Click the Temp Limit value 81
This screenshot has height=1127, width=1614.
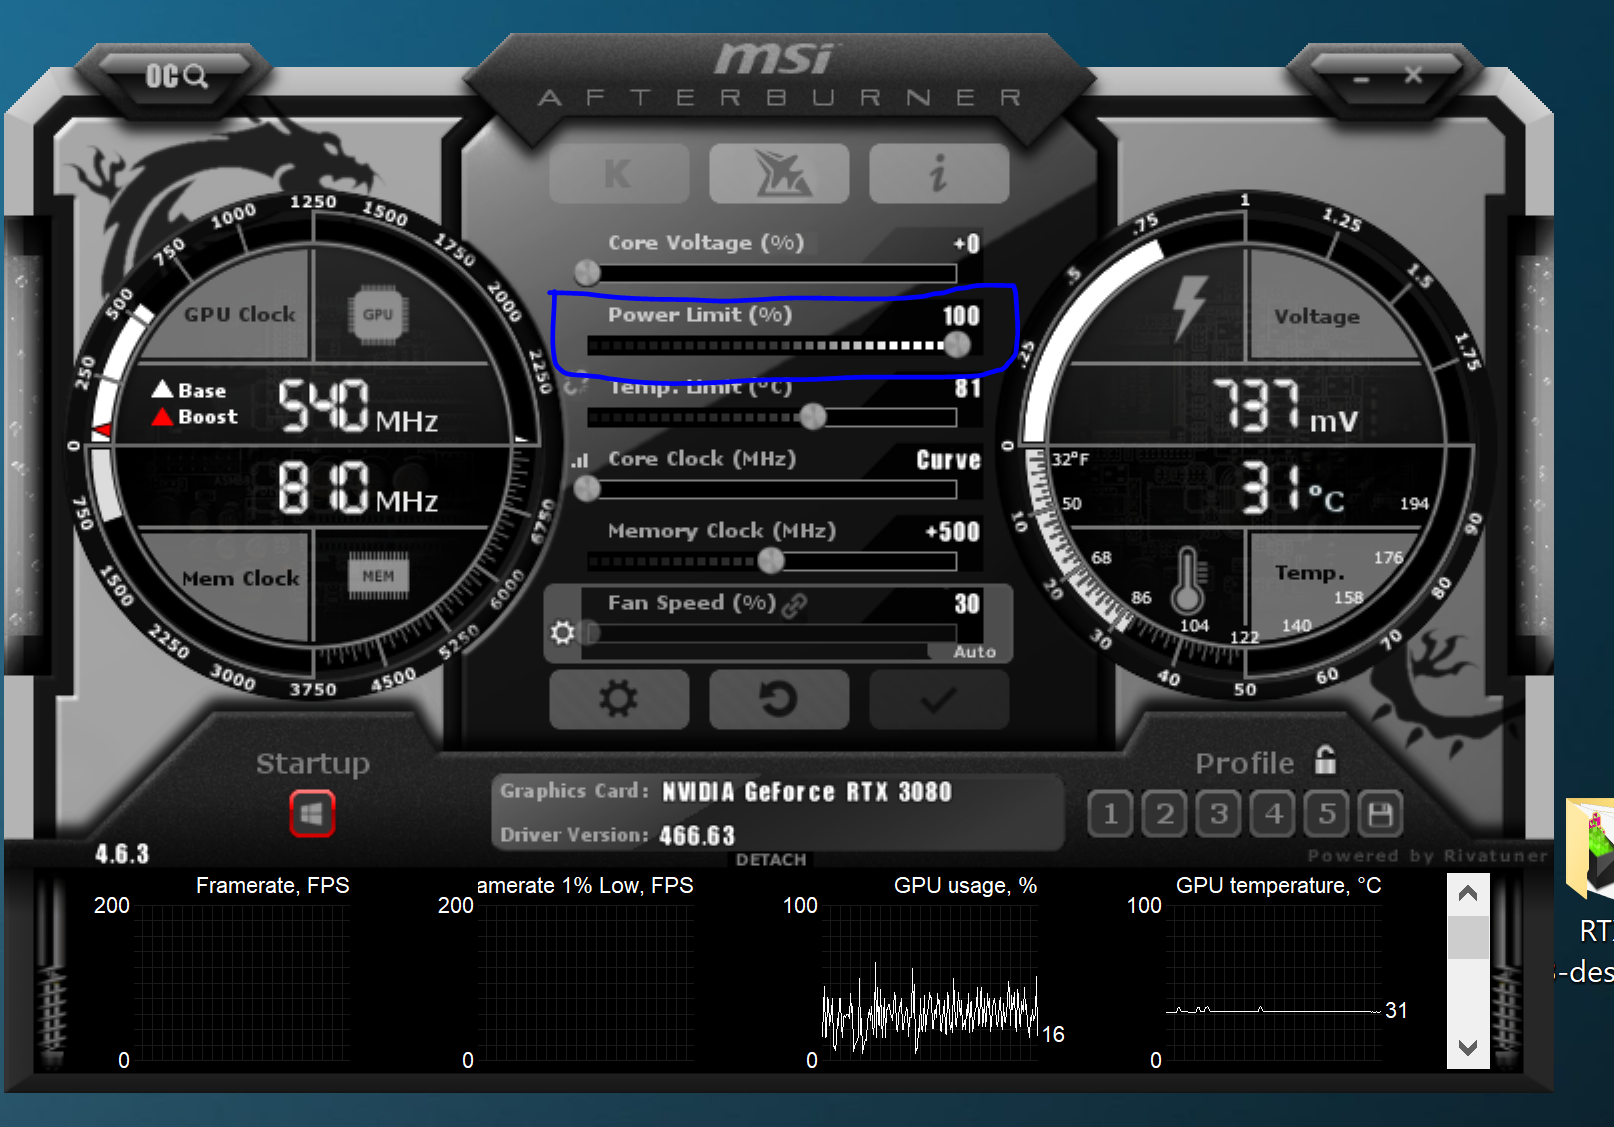point(967,388)
